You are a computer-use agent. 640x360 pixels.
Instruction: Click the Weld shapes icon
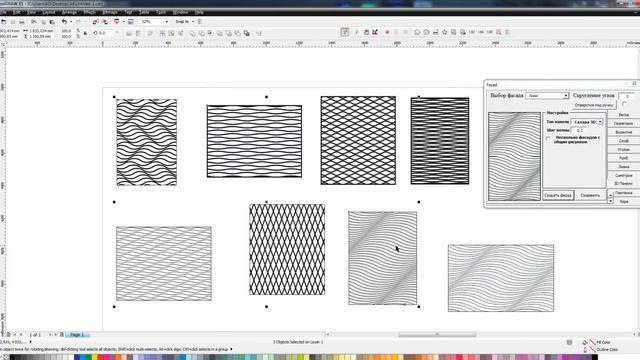[x=193, y=33]
